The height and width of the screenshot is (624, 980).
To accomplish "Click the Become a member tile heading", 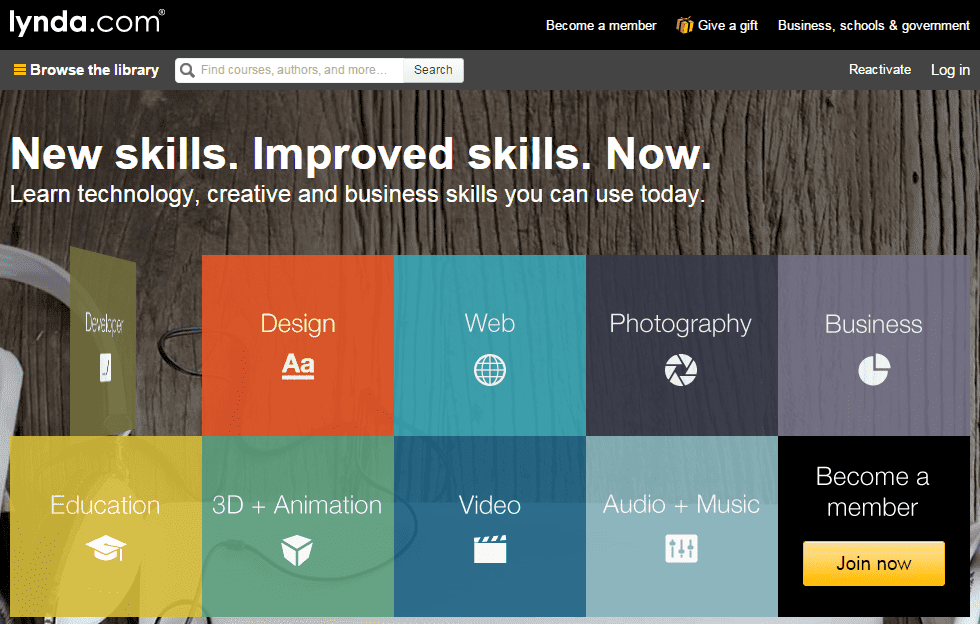I will (x=873, y=492).
